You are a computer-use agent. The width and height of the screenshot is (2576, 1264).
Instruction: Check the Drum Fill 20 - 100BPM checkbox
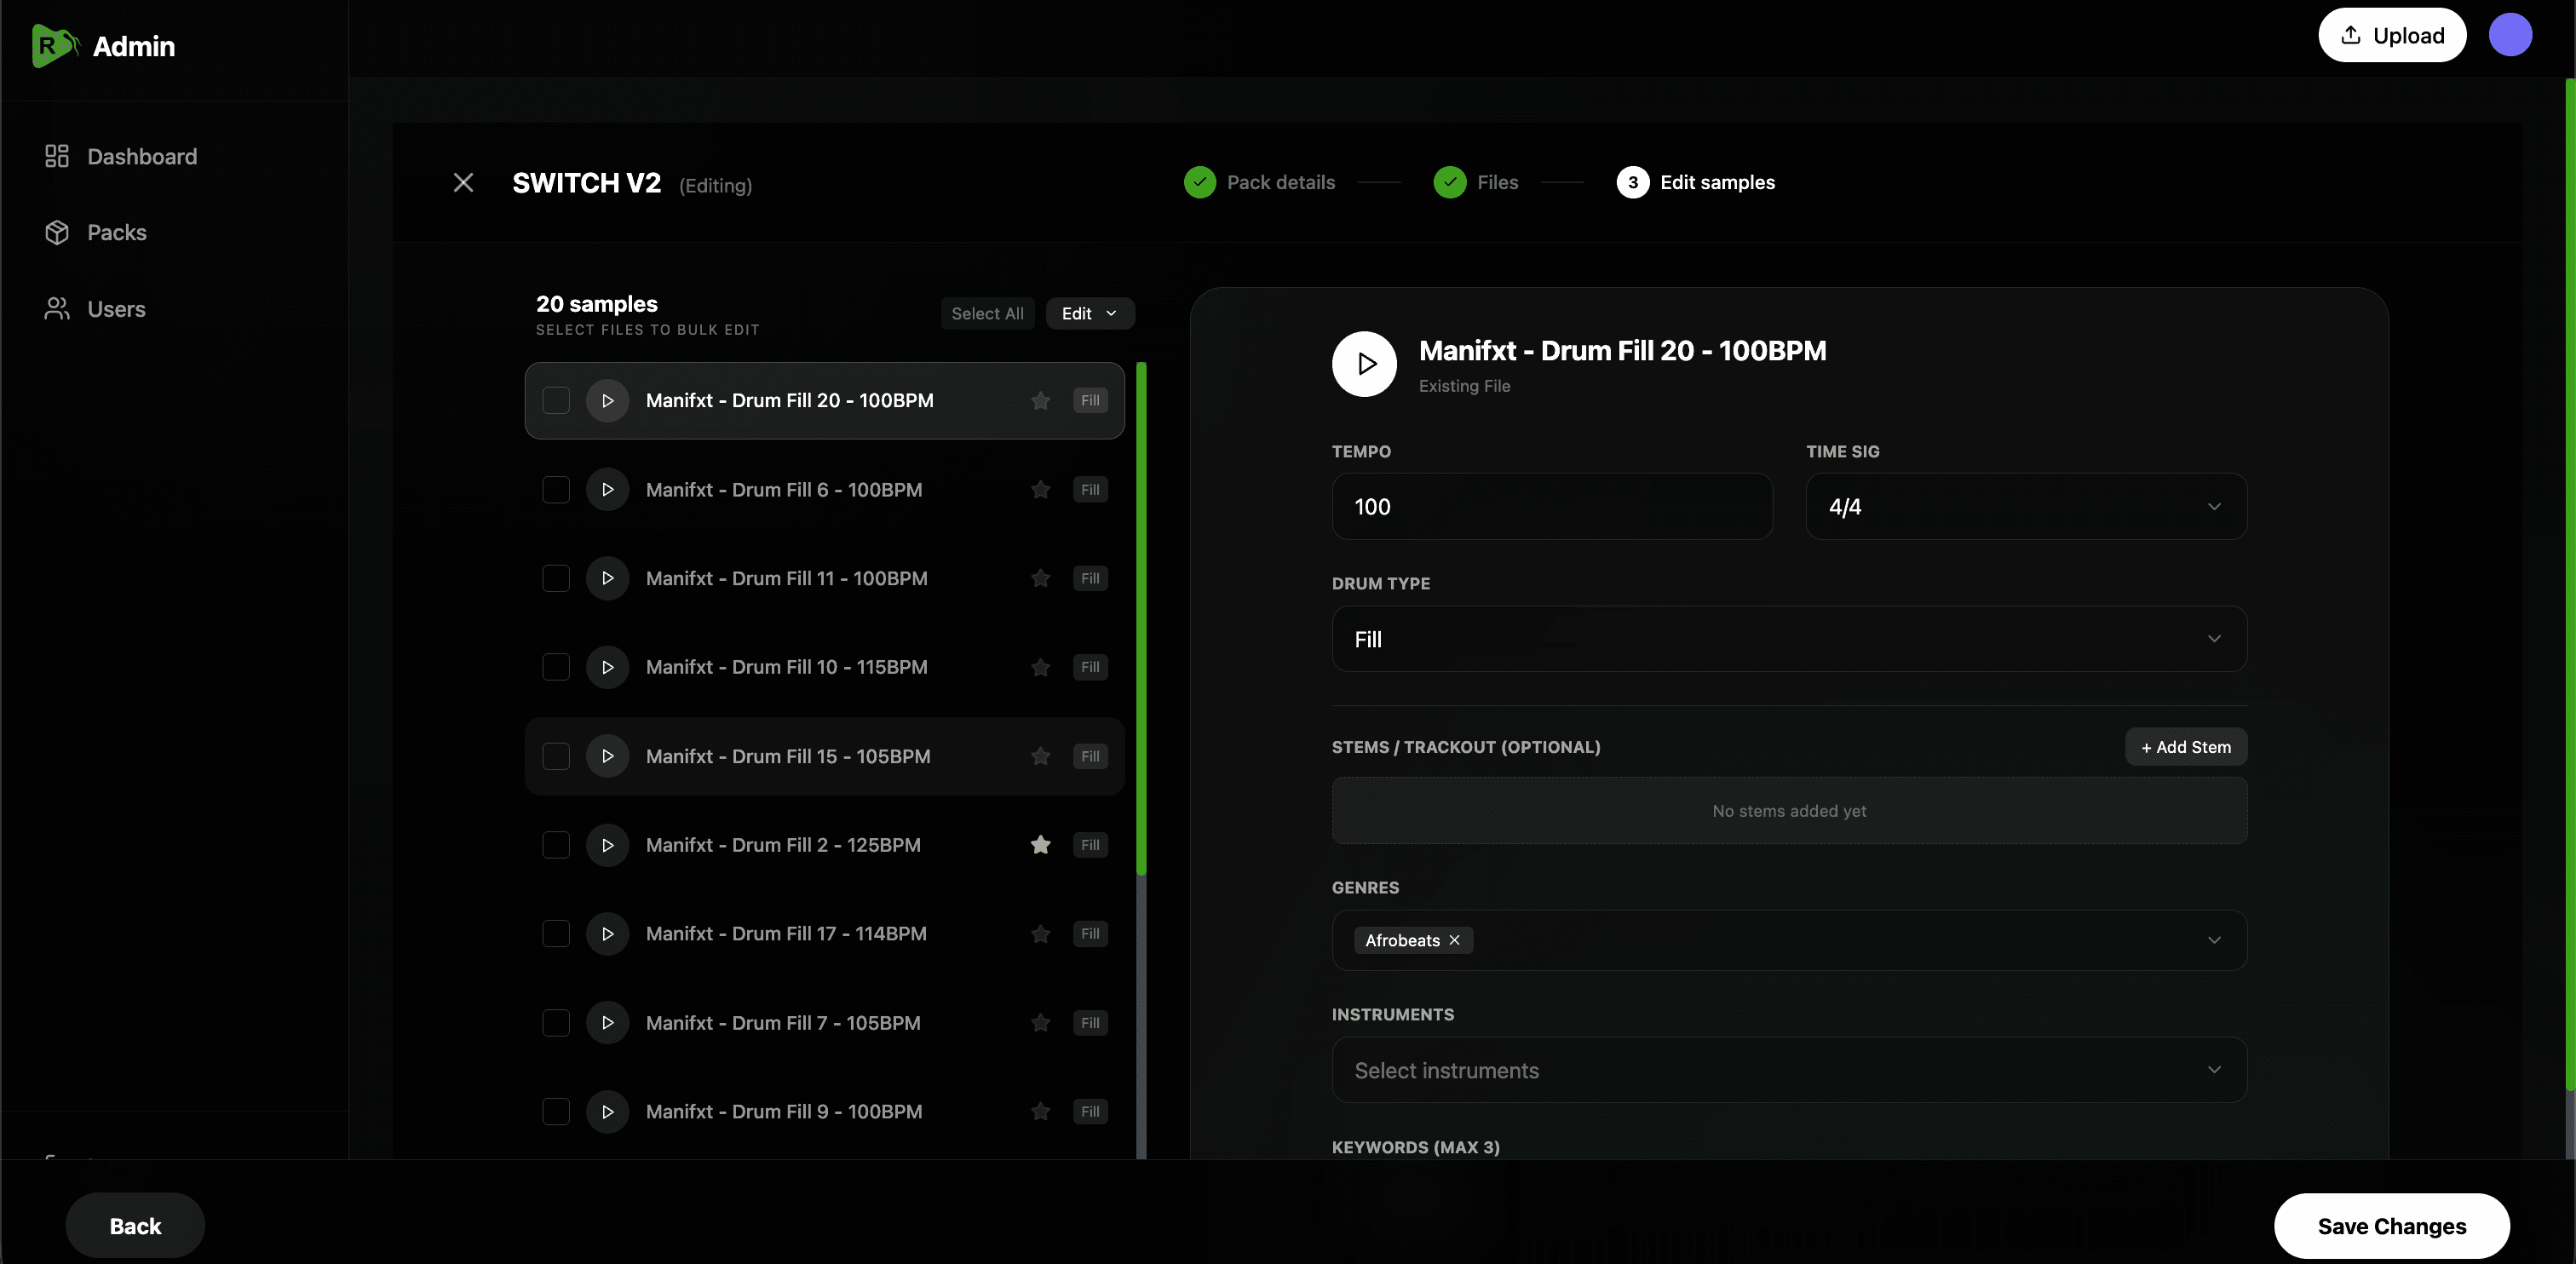556,400
